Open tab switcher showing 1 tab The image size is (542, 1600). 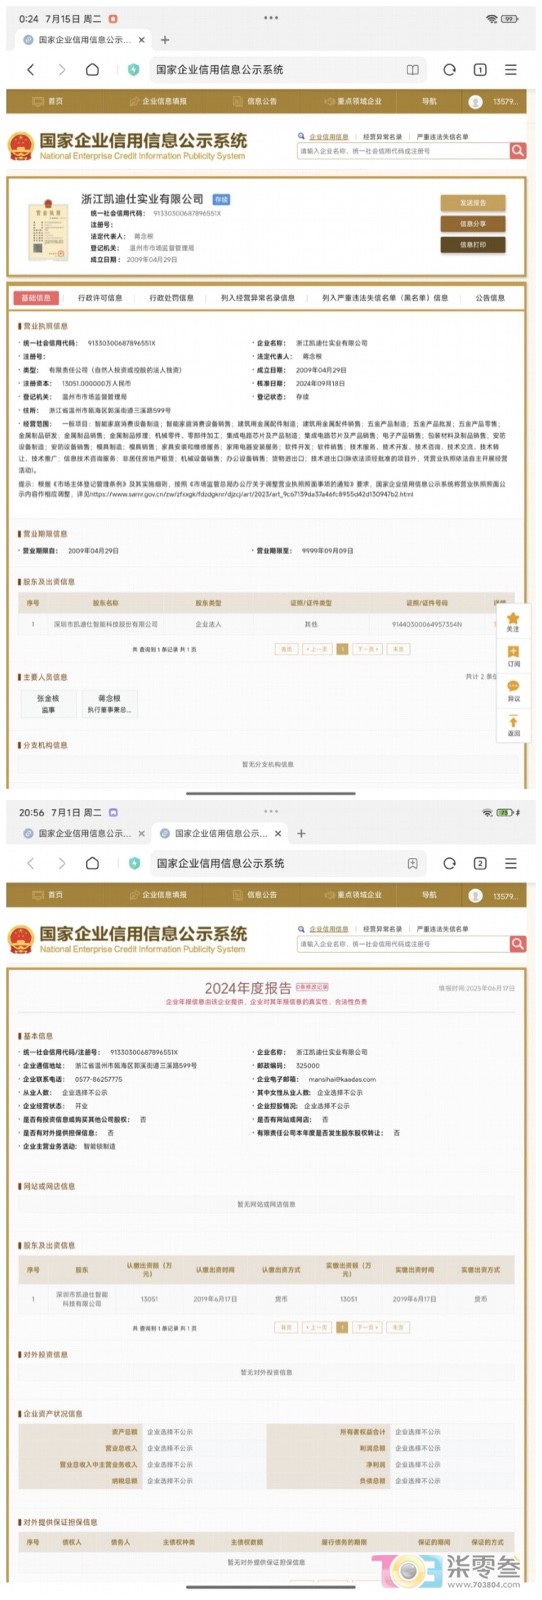[480, 70]
